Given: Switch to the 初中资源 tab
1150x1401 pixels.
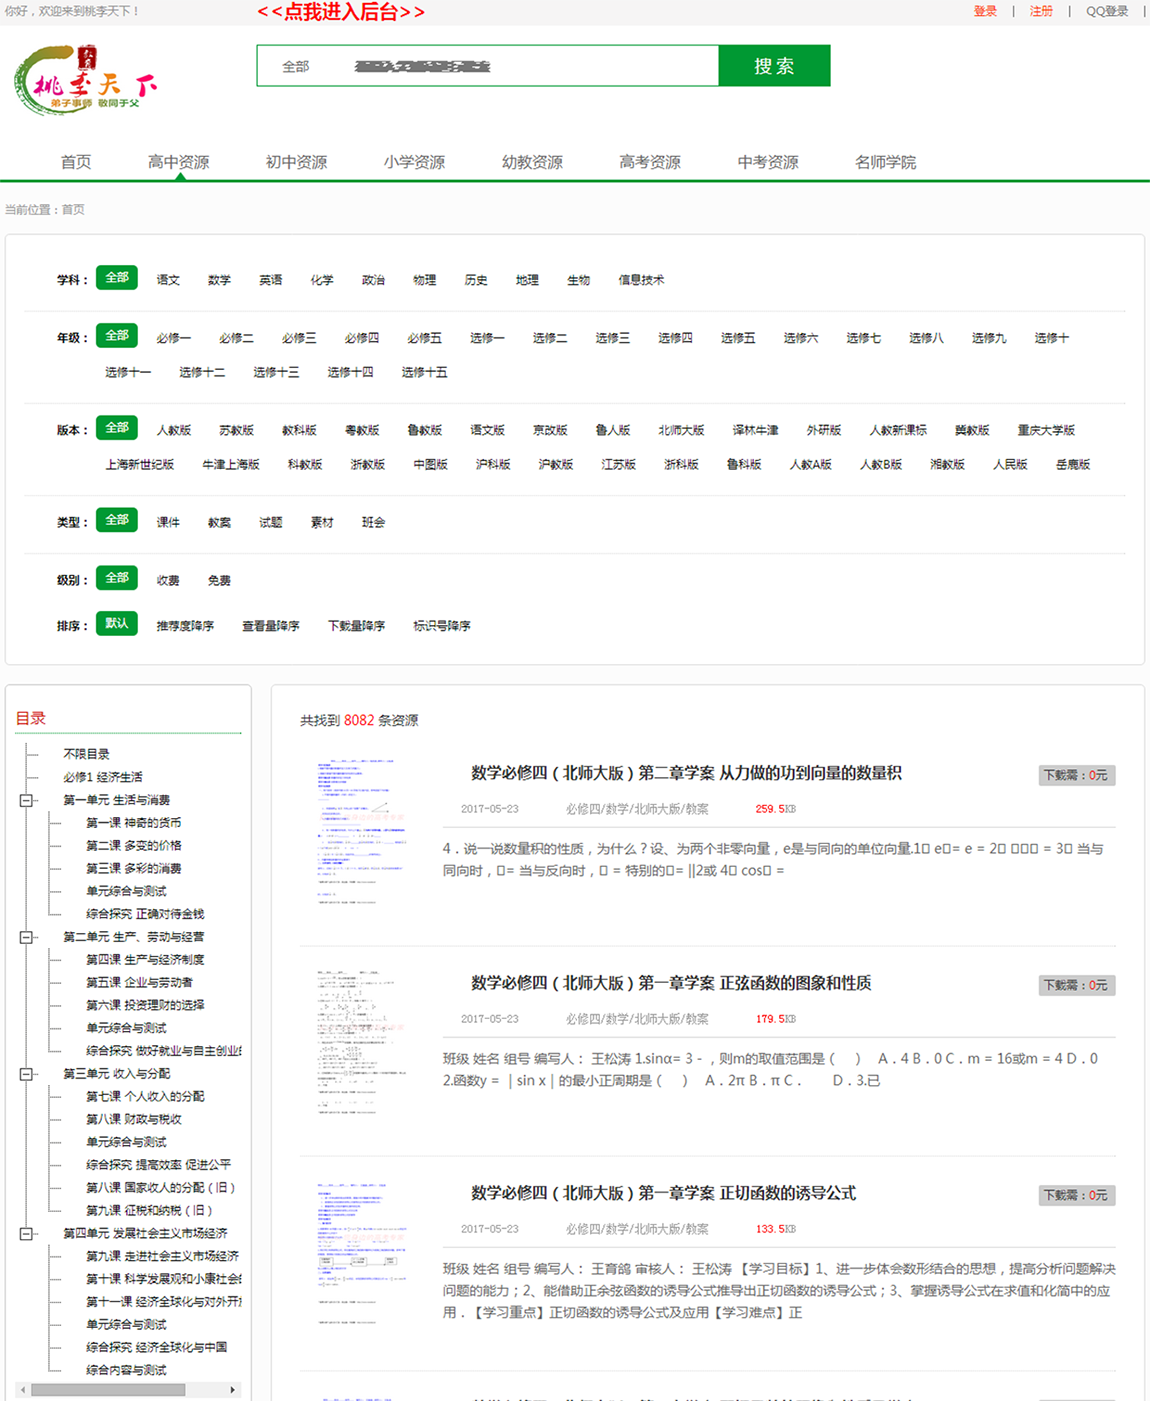Looking at the screenshot, I should click(295, 161).
